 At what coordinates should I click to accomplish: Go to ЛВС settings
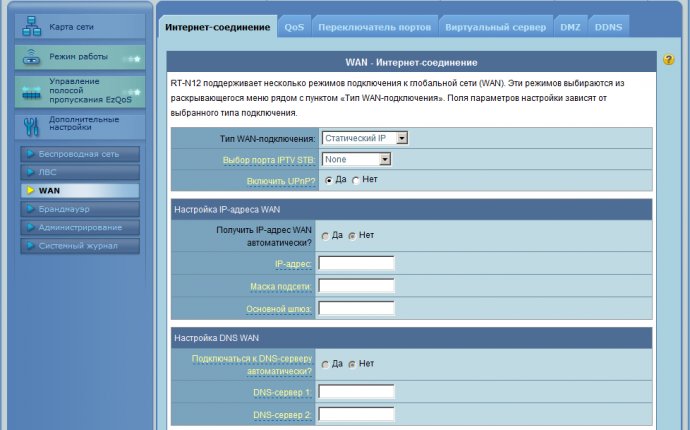[x=80, y=172]
